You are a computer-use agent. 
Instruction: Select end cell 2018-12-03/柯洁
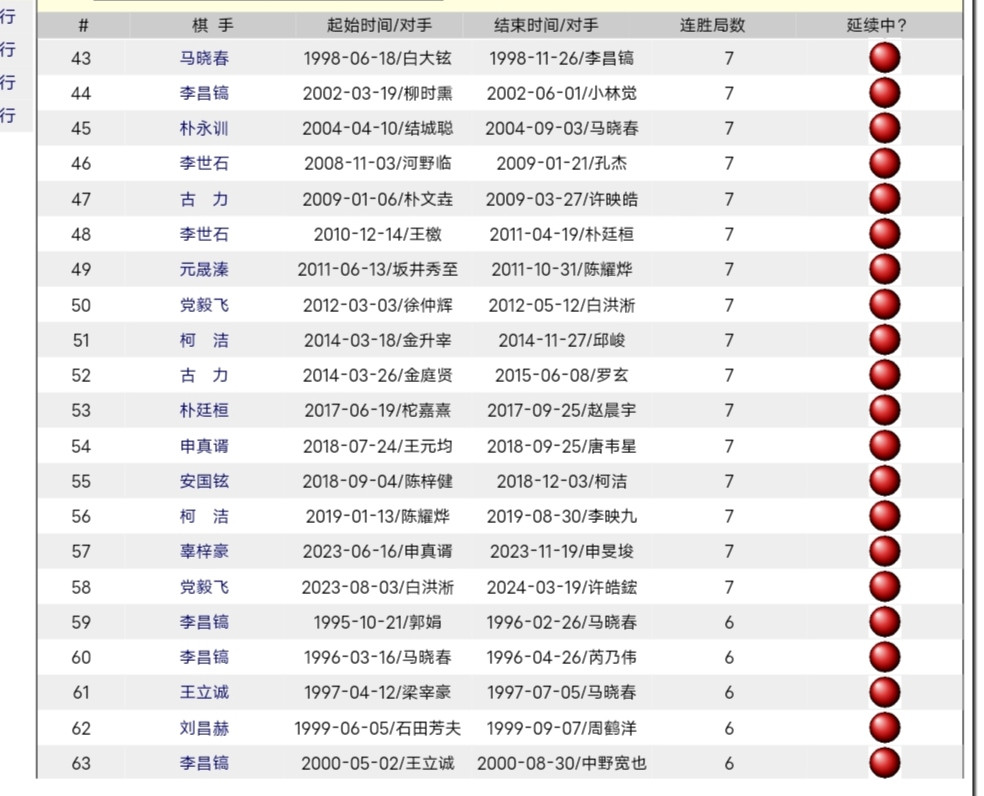tap(562, 481)
